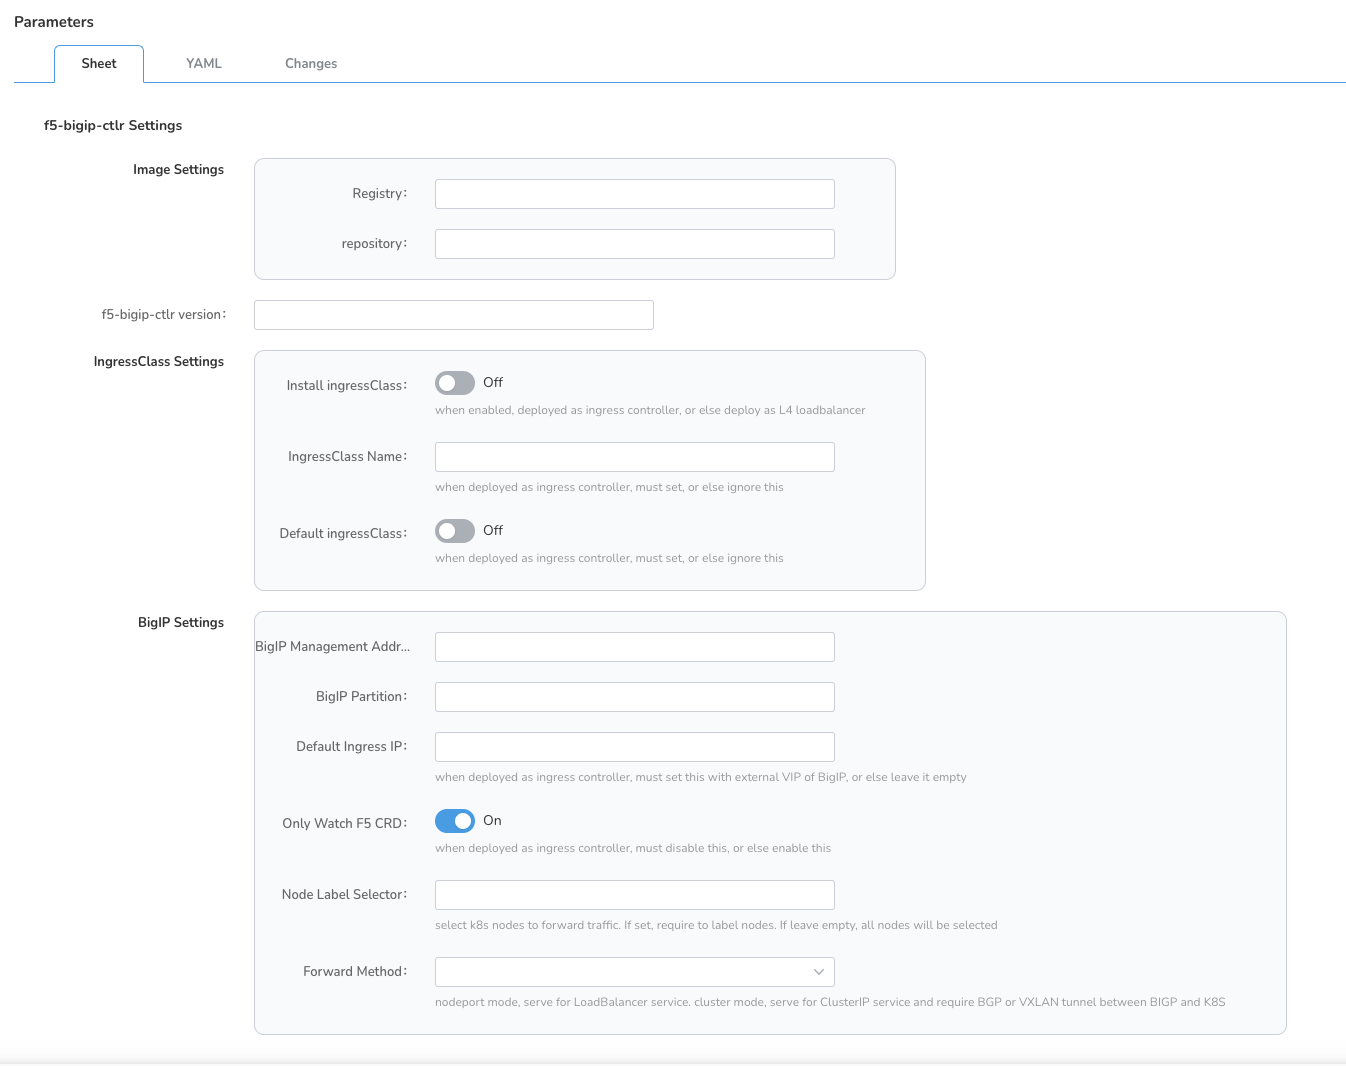
Task: Click the 'Forward Method:' label
Action: tap(355, 972)
